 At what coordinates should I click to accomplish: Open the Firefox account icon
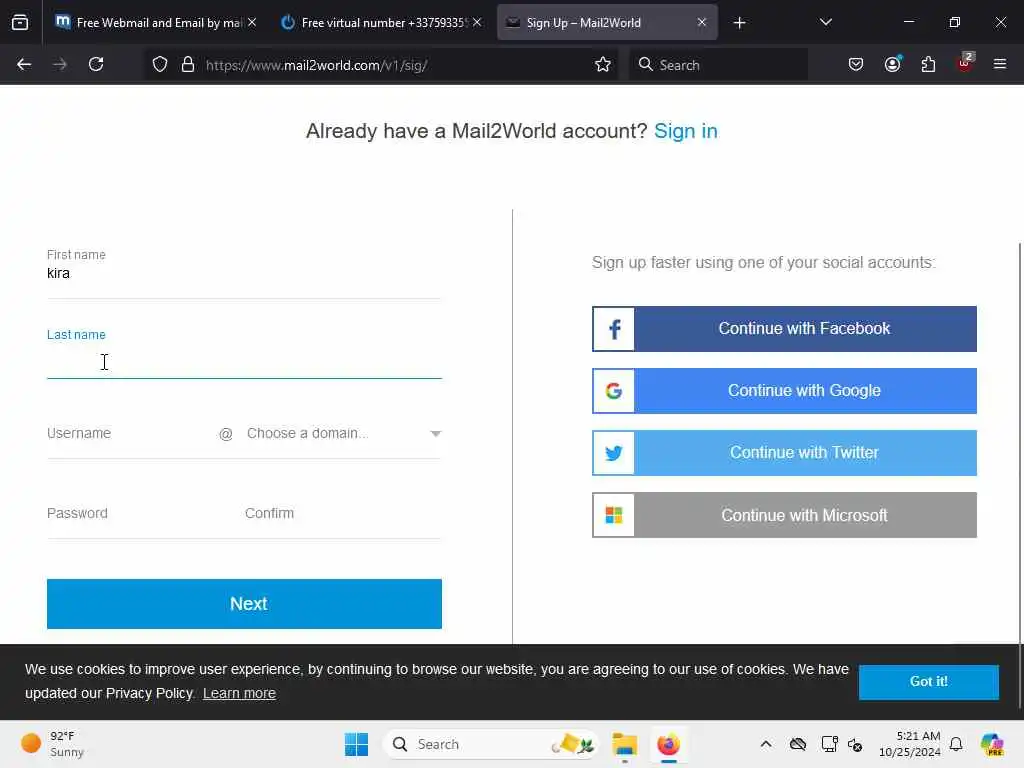click(x=892, y=64)
